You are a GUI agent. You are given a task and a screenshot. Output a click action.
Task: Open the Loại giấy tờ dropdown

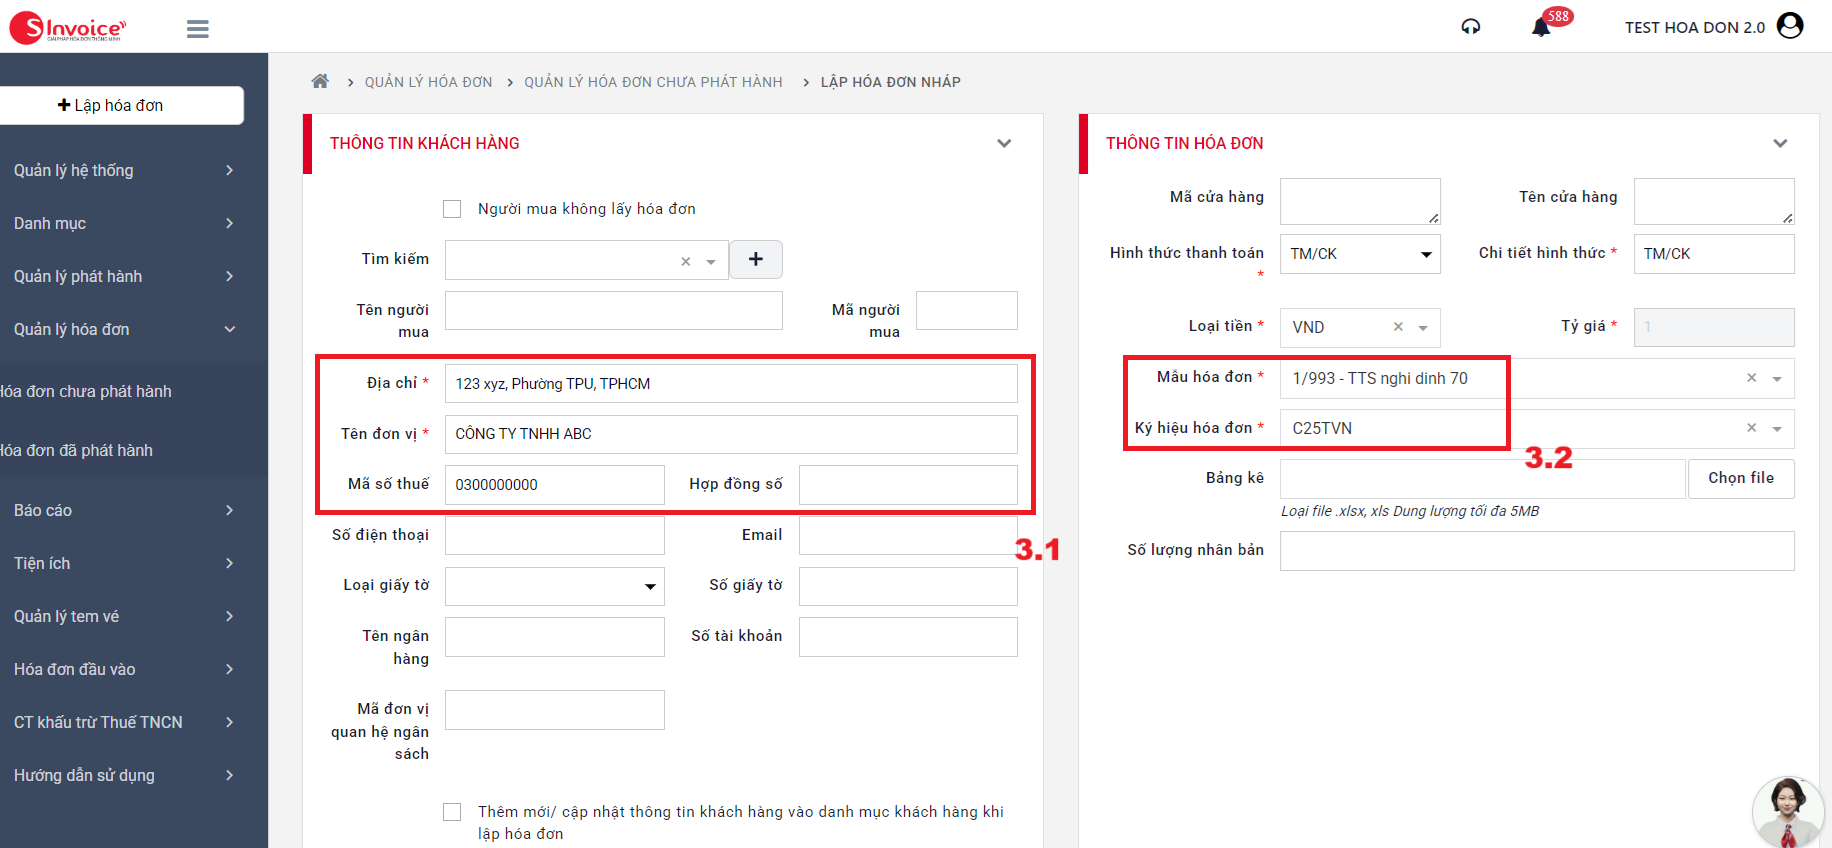[x=554, y=586]
